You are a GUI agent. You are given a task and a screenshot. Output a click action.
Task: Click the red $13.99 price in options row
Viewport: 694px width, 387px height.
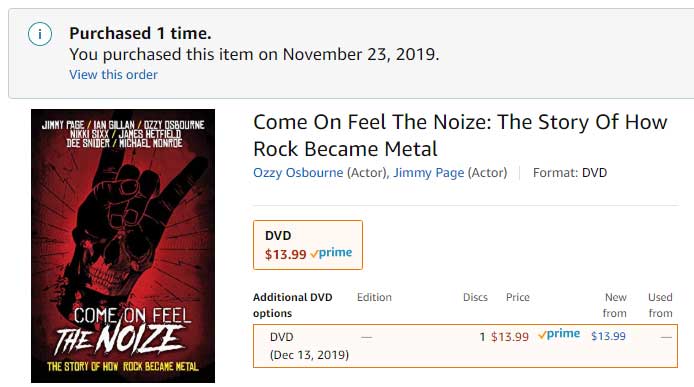tap(509, 337)
